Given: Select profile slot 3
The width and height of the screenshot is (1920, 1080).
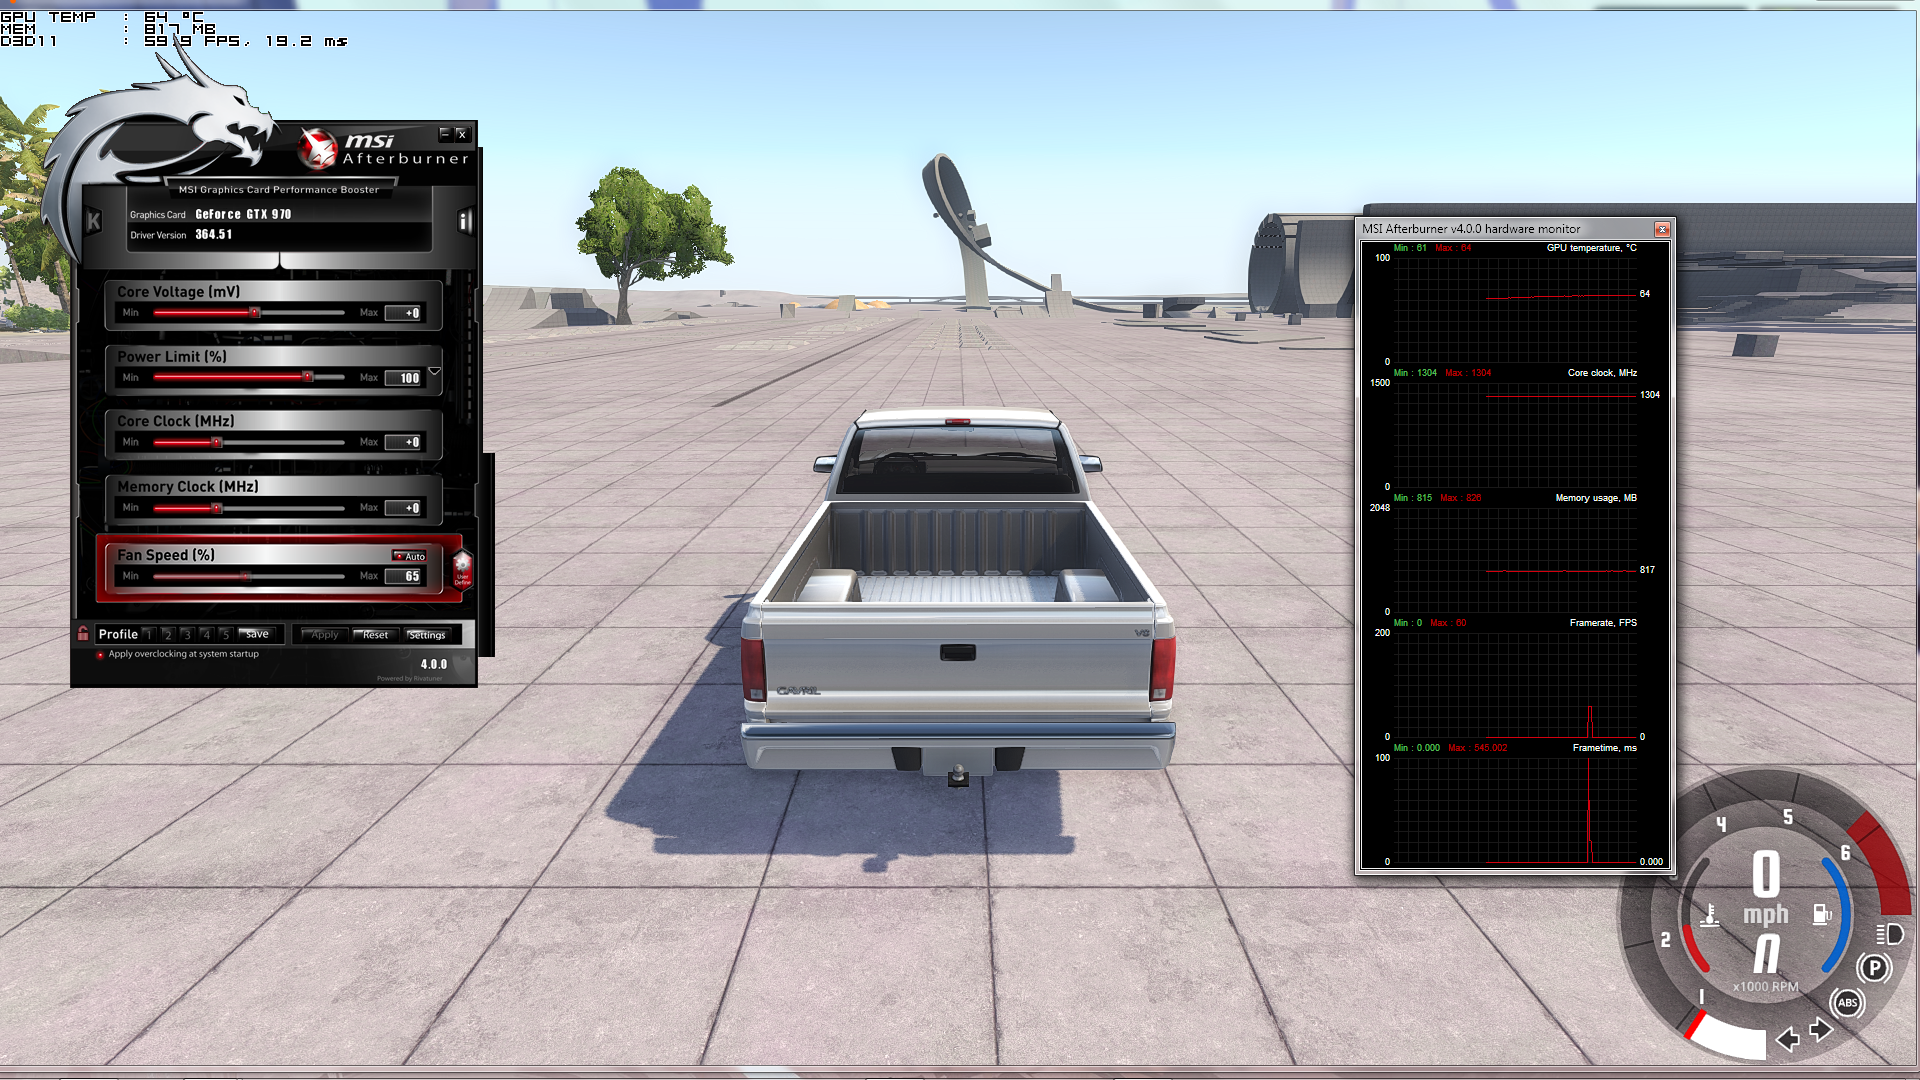Looking at the screenshot, I should [186, 634].
